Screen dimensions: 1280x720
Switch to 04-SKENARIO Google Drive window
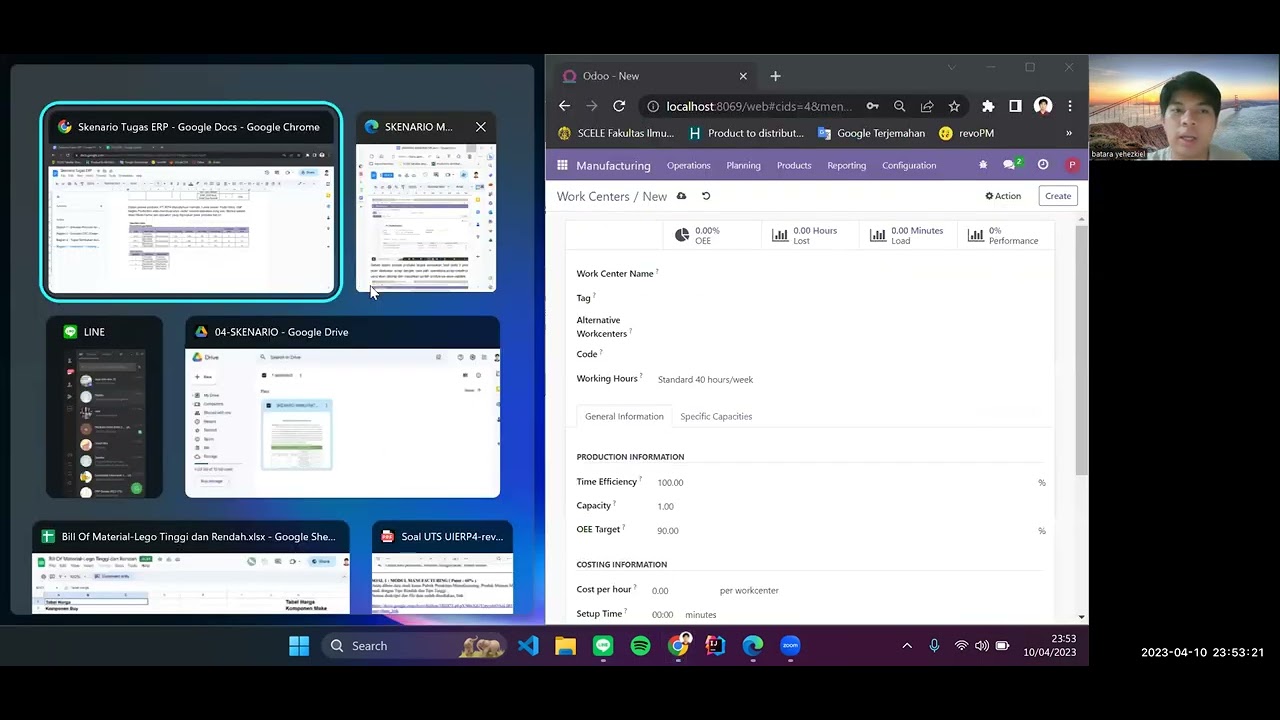coord(342,407)
